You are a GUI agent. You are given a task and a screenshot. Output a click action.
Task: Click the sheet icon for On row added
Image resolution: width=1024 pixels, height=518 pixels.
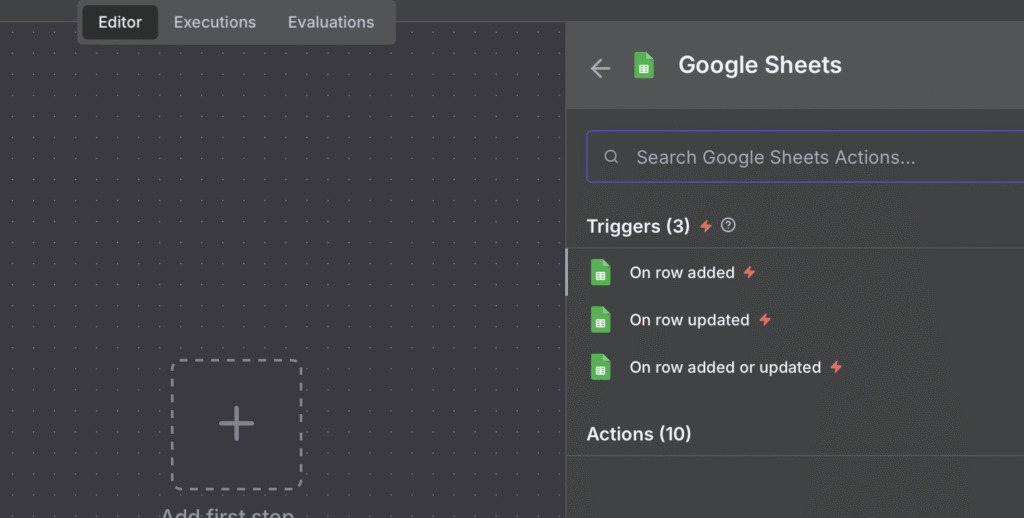pos(600,273)
